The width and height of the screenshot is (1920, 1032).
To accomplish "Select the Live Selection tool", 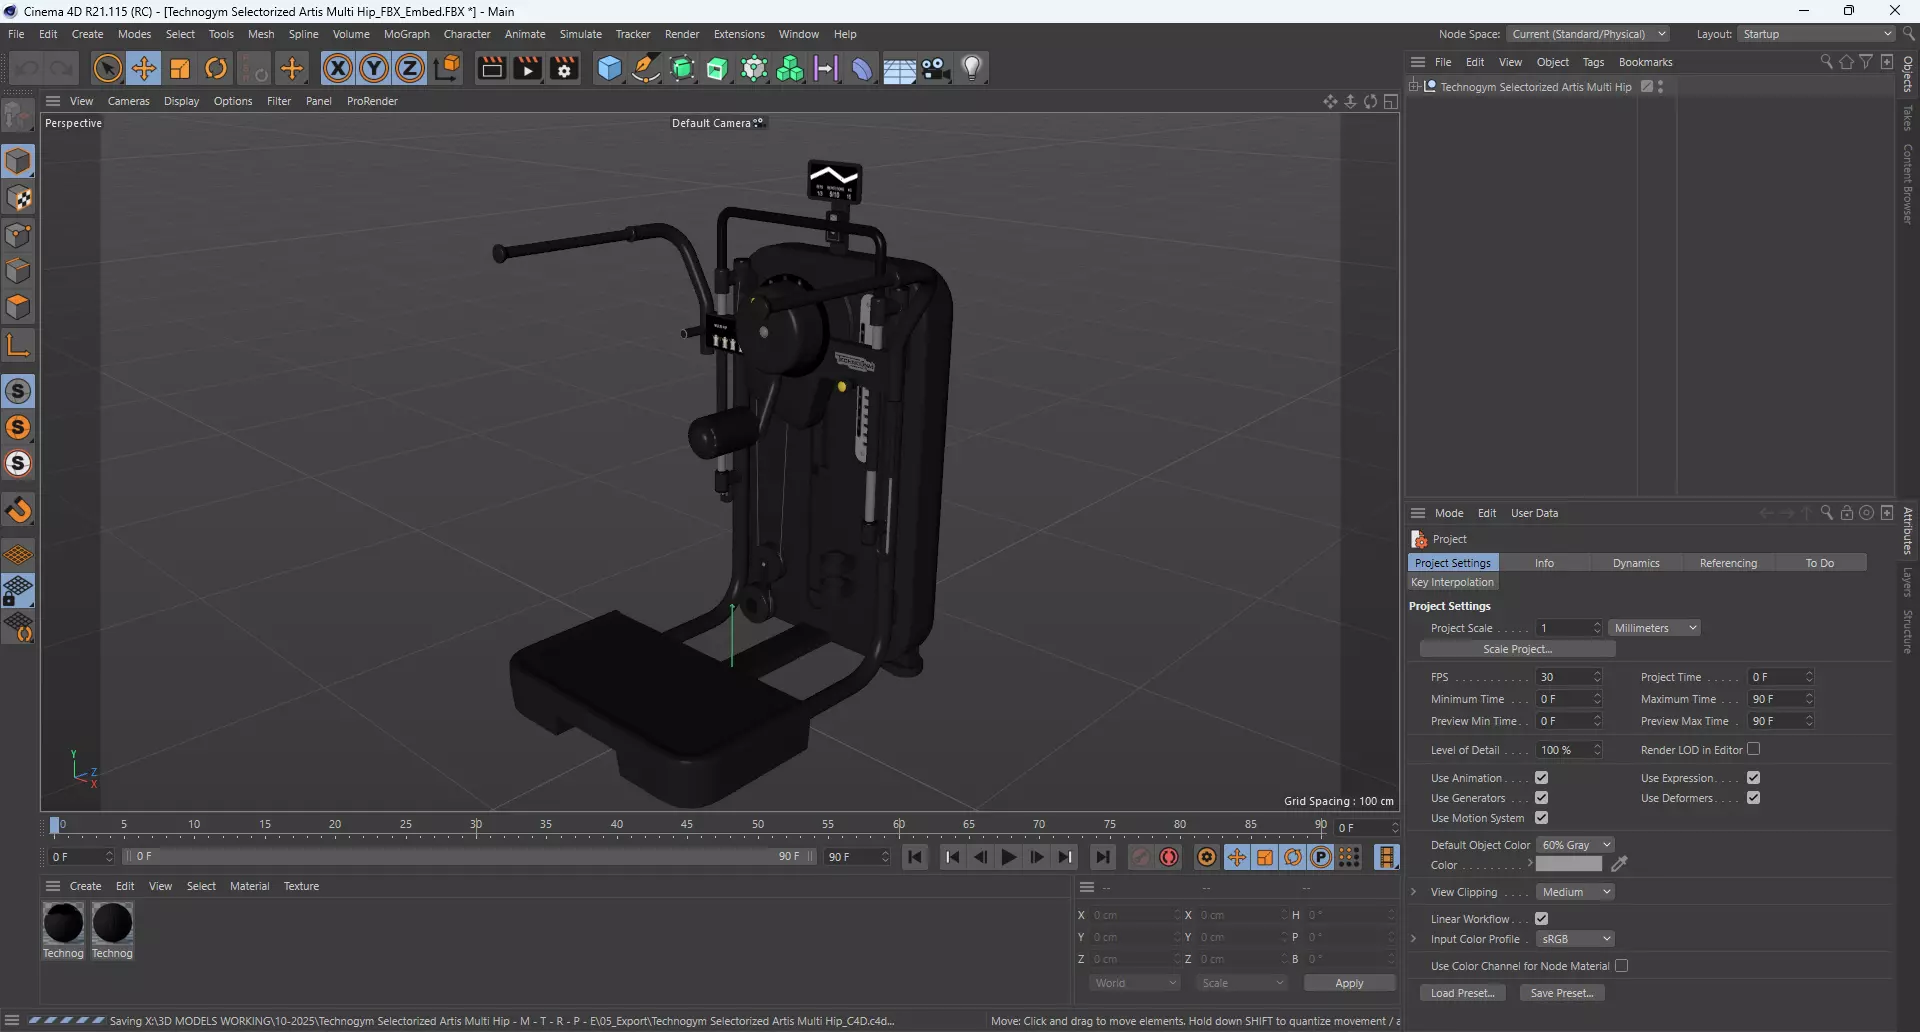I will (x=107, y=68).
